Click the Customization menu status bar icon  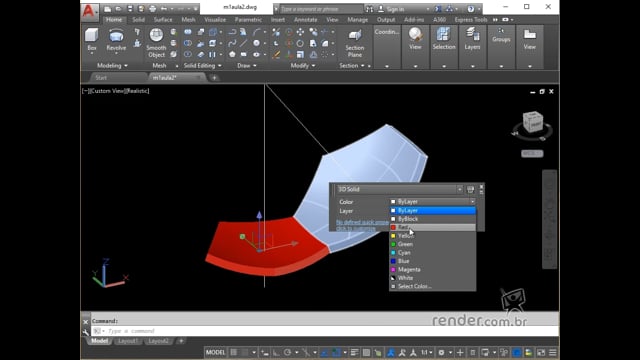pos(553,352)
